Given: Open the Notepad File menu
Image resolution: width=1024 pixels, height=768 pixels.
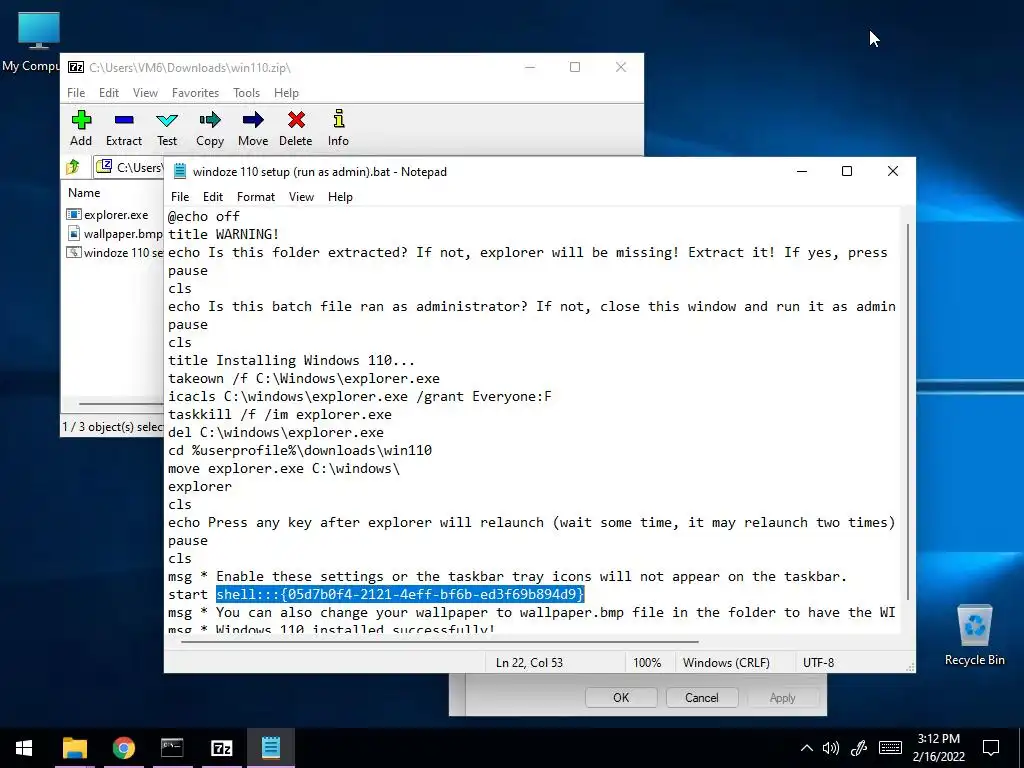Looking at the screenshot, I should tap(180, 197).
